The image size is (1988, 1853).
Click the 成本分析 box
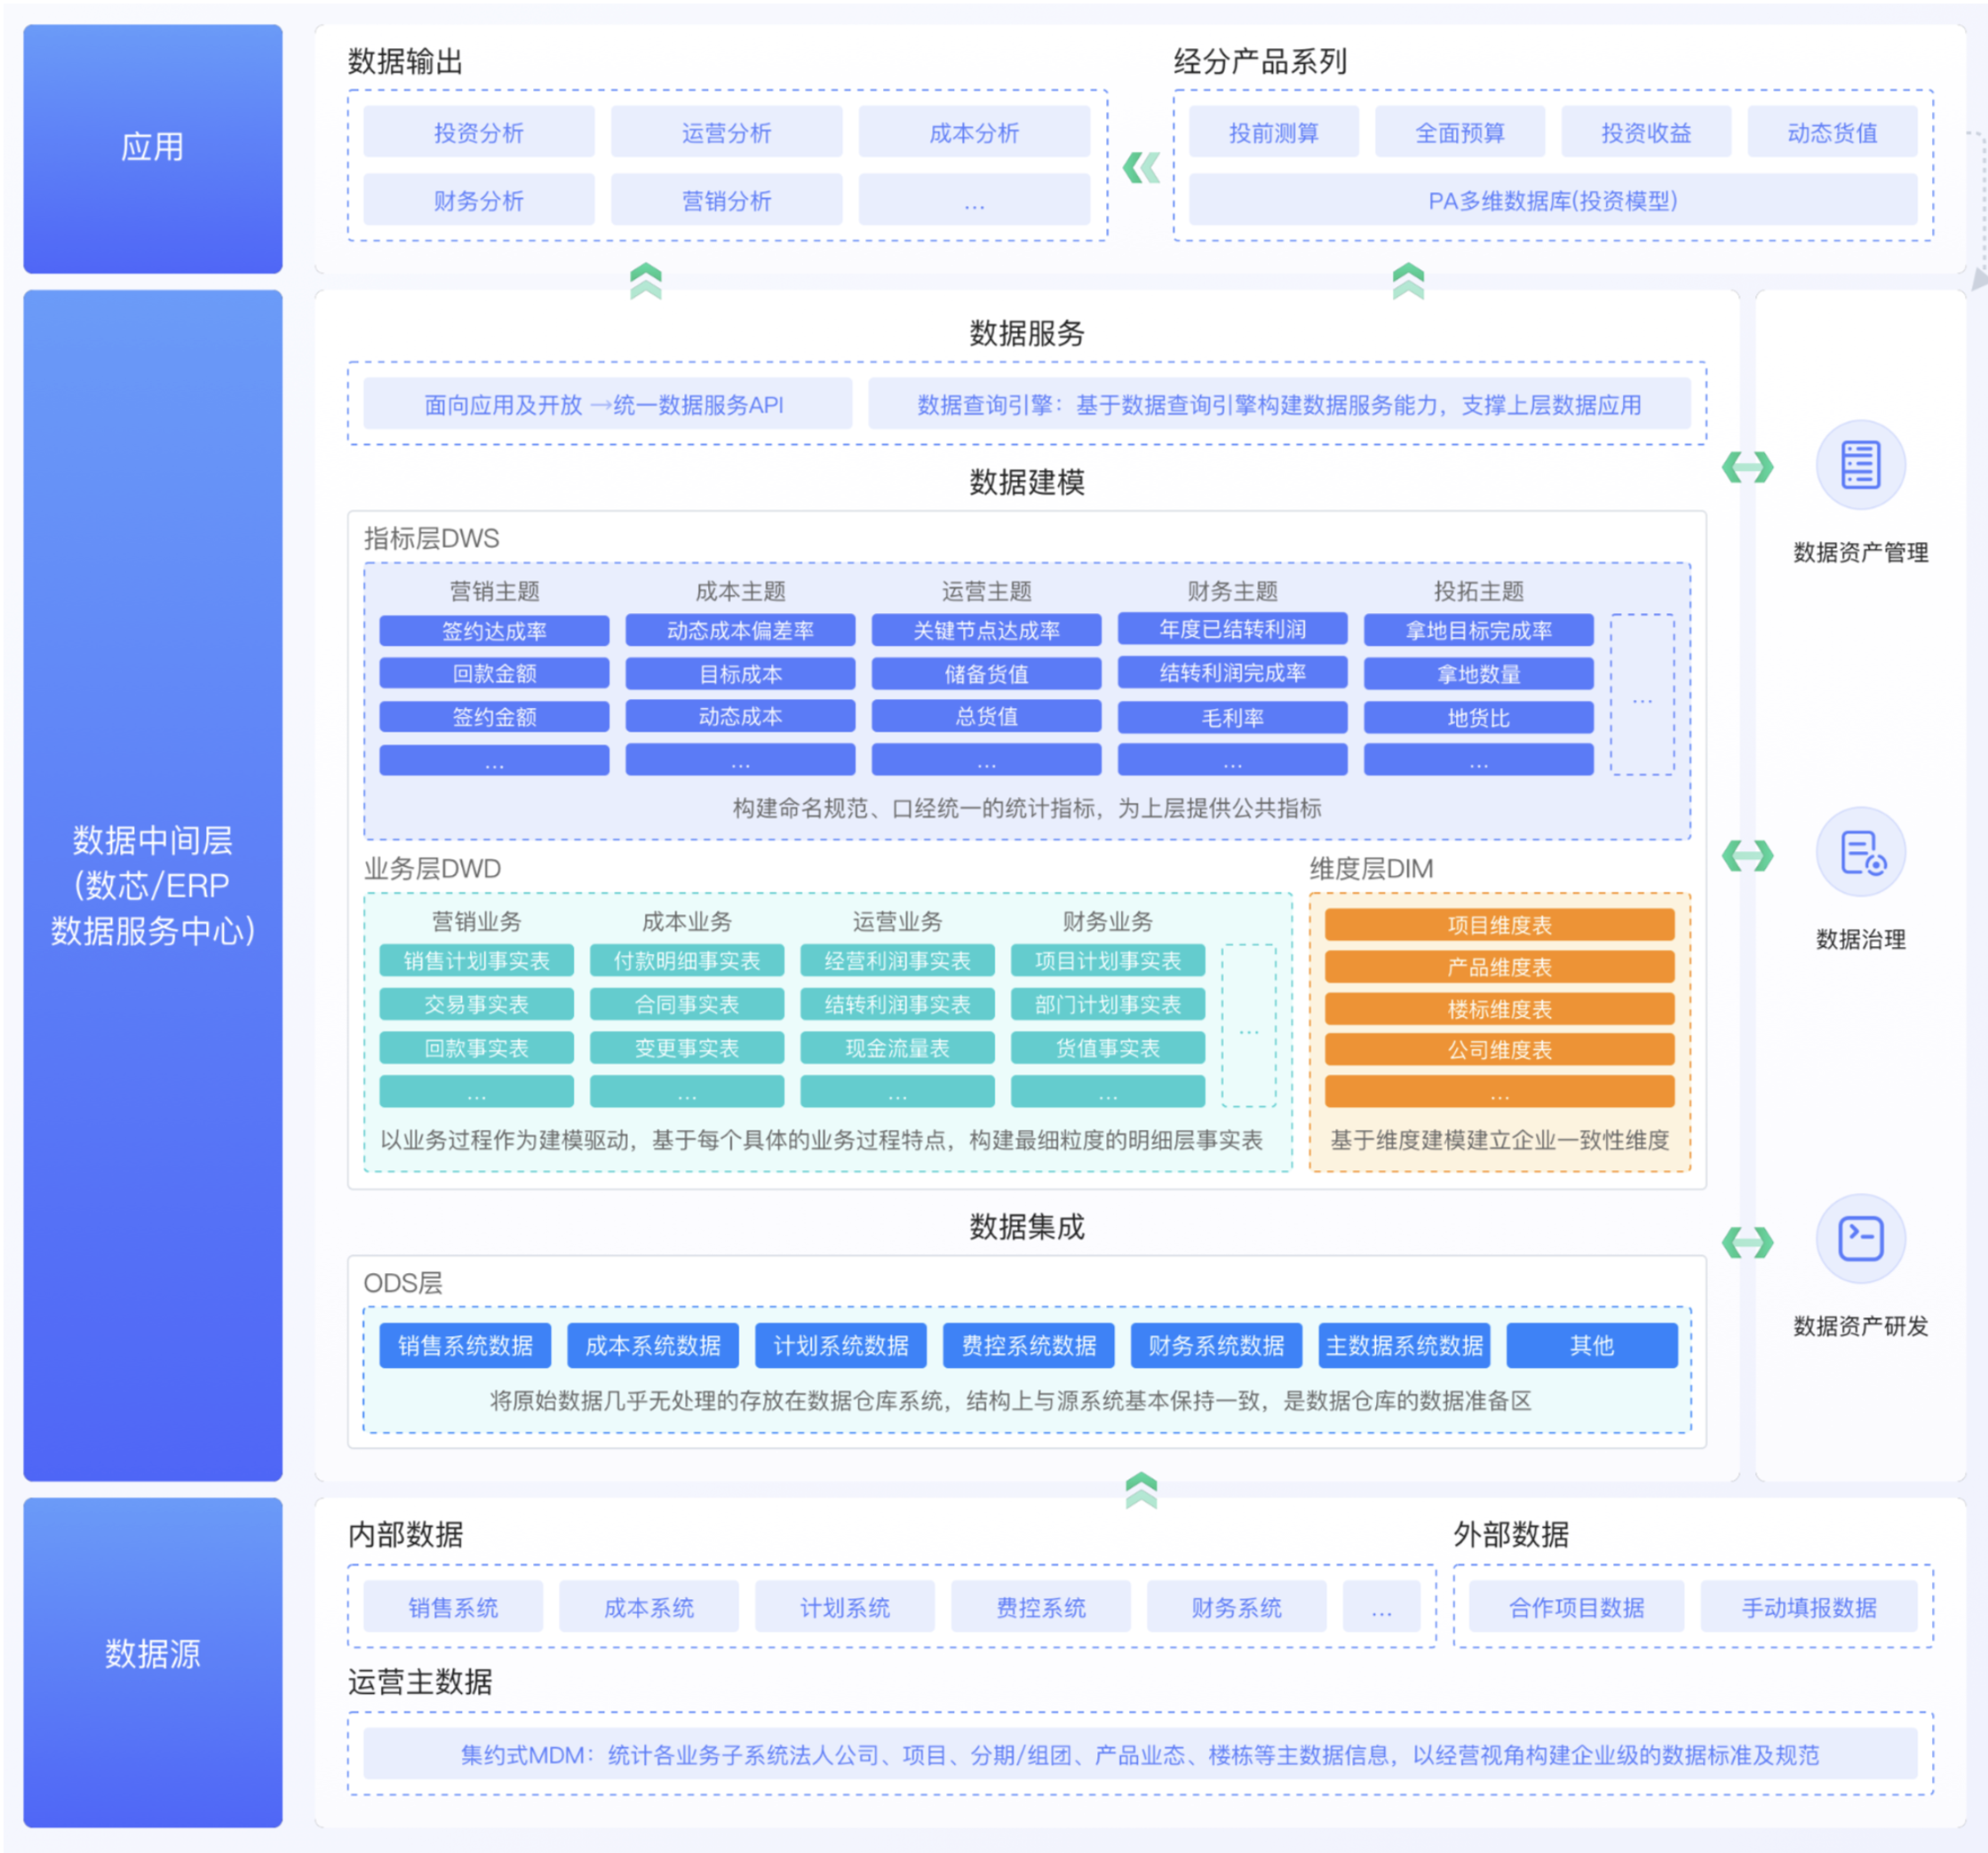tap(974, 132)
